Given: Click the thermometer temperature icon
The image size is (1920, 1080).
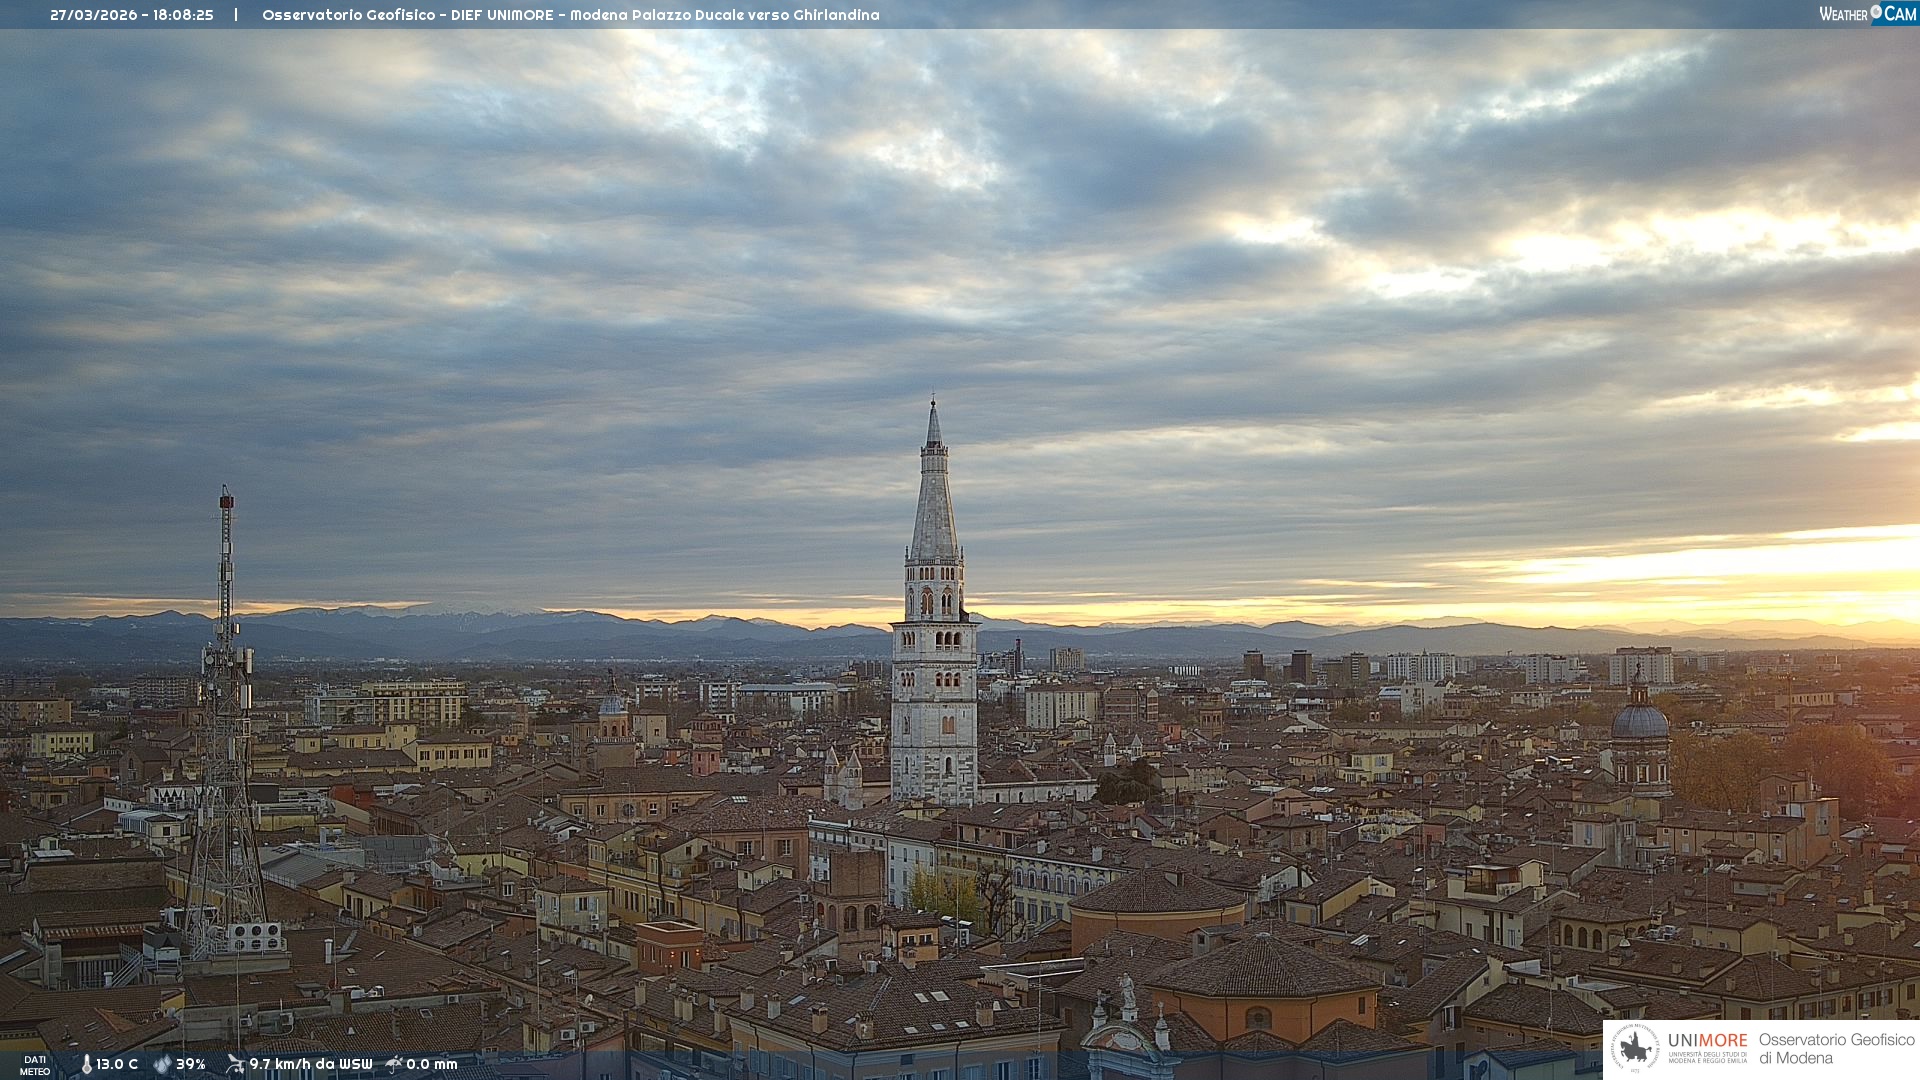Looking at the screenshot, I should (86, 1064).
